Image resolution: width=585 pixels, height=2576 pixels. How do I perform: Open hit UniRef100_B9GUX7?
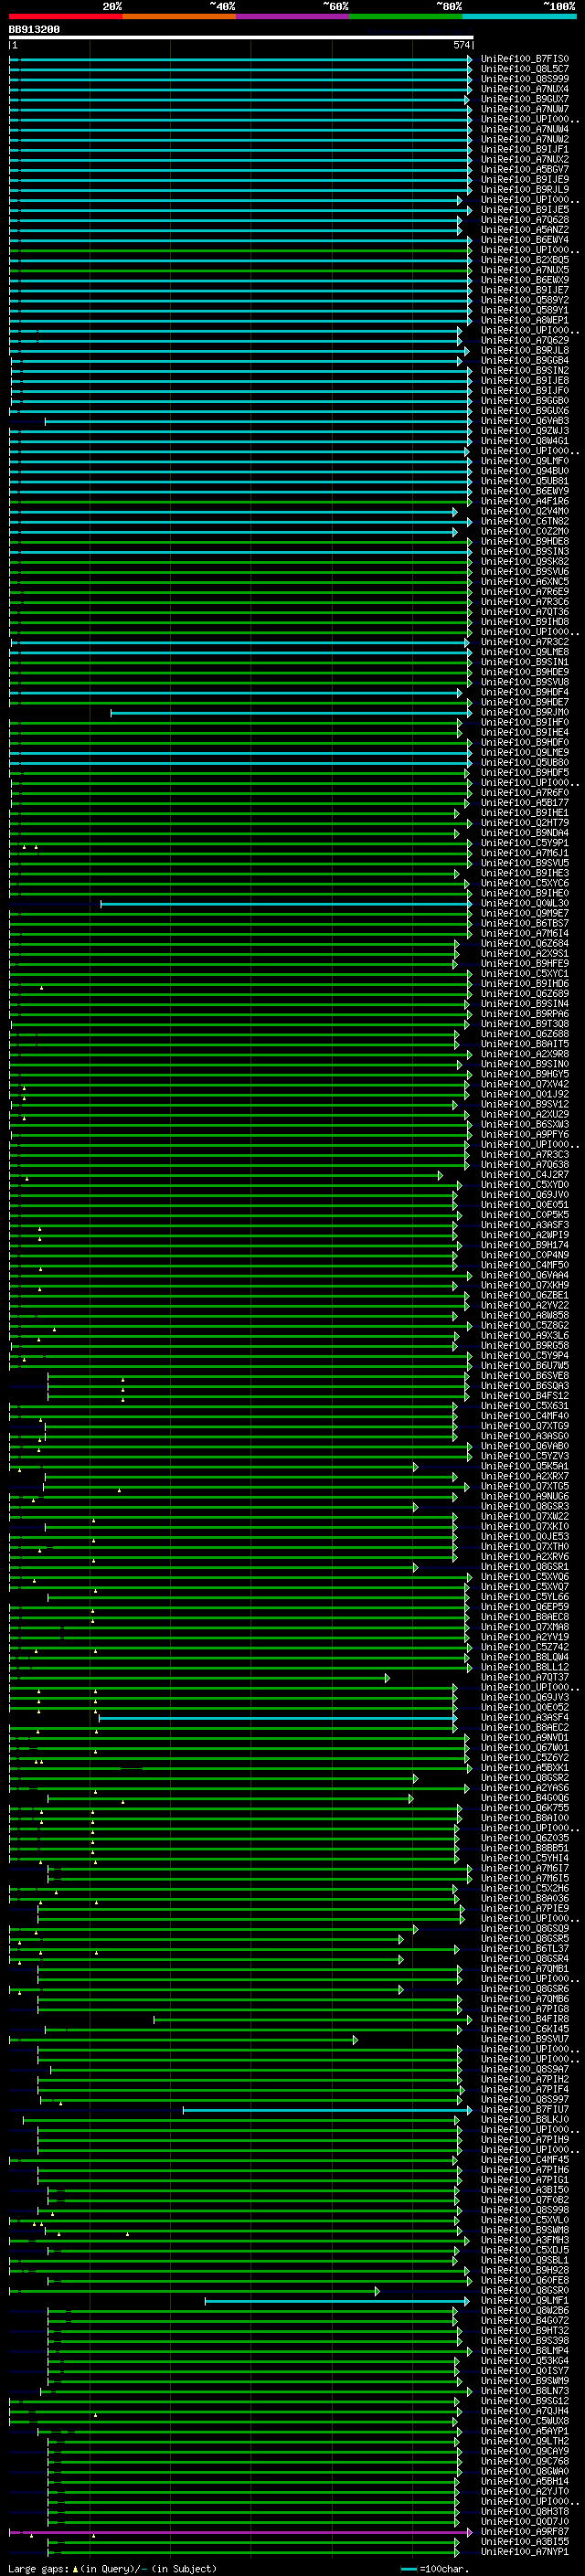[x=524, y=99]
